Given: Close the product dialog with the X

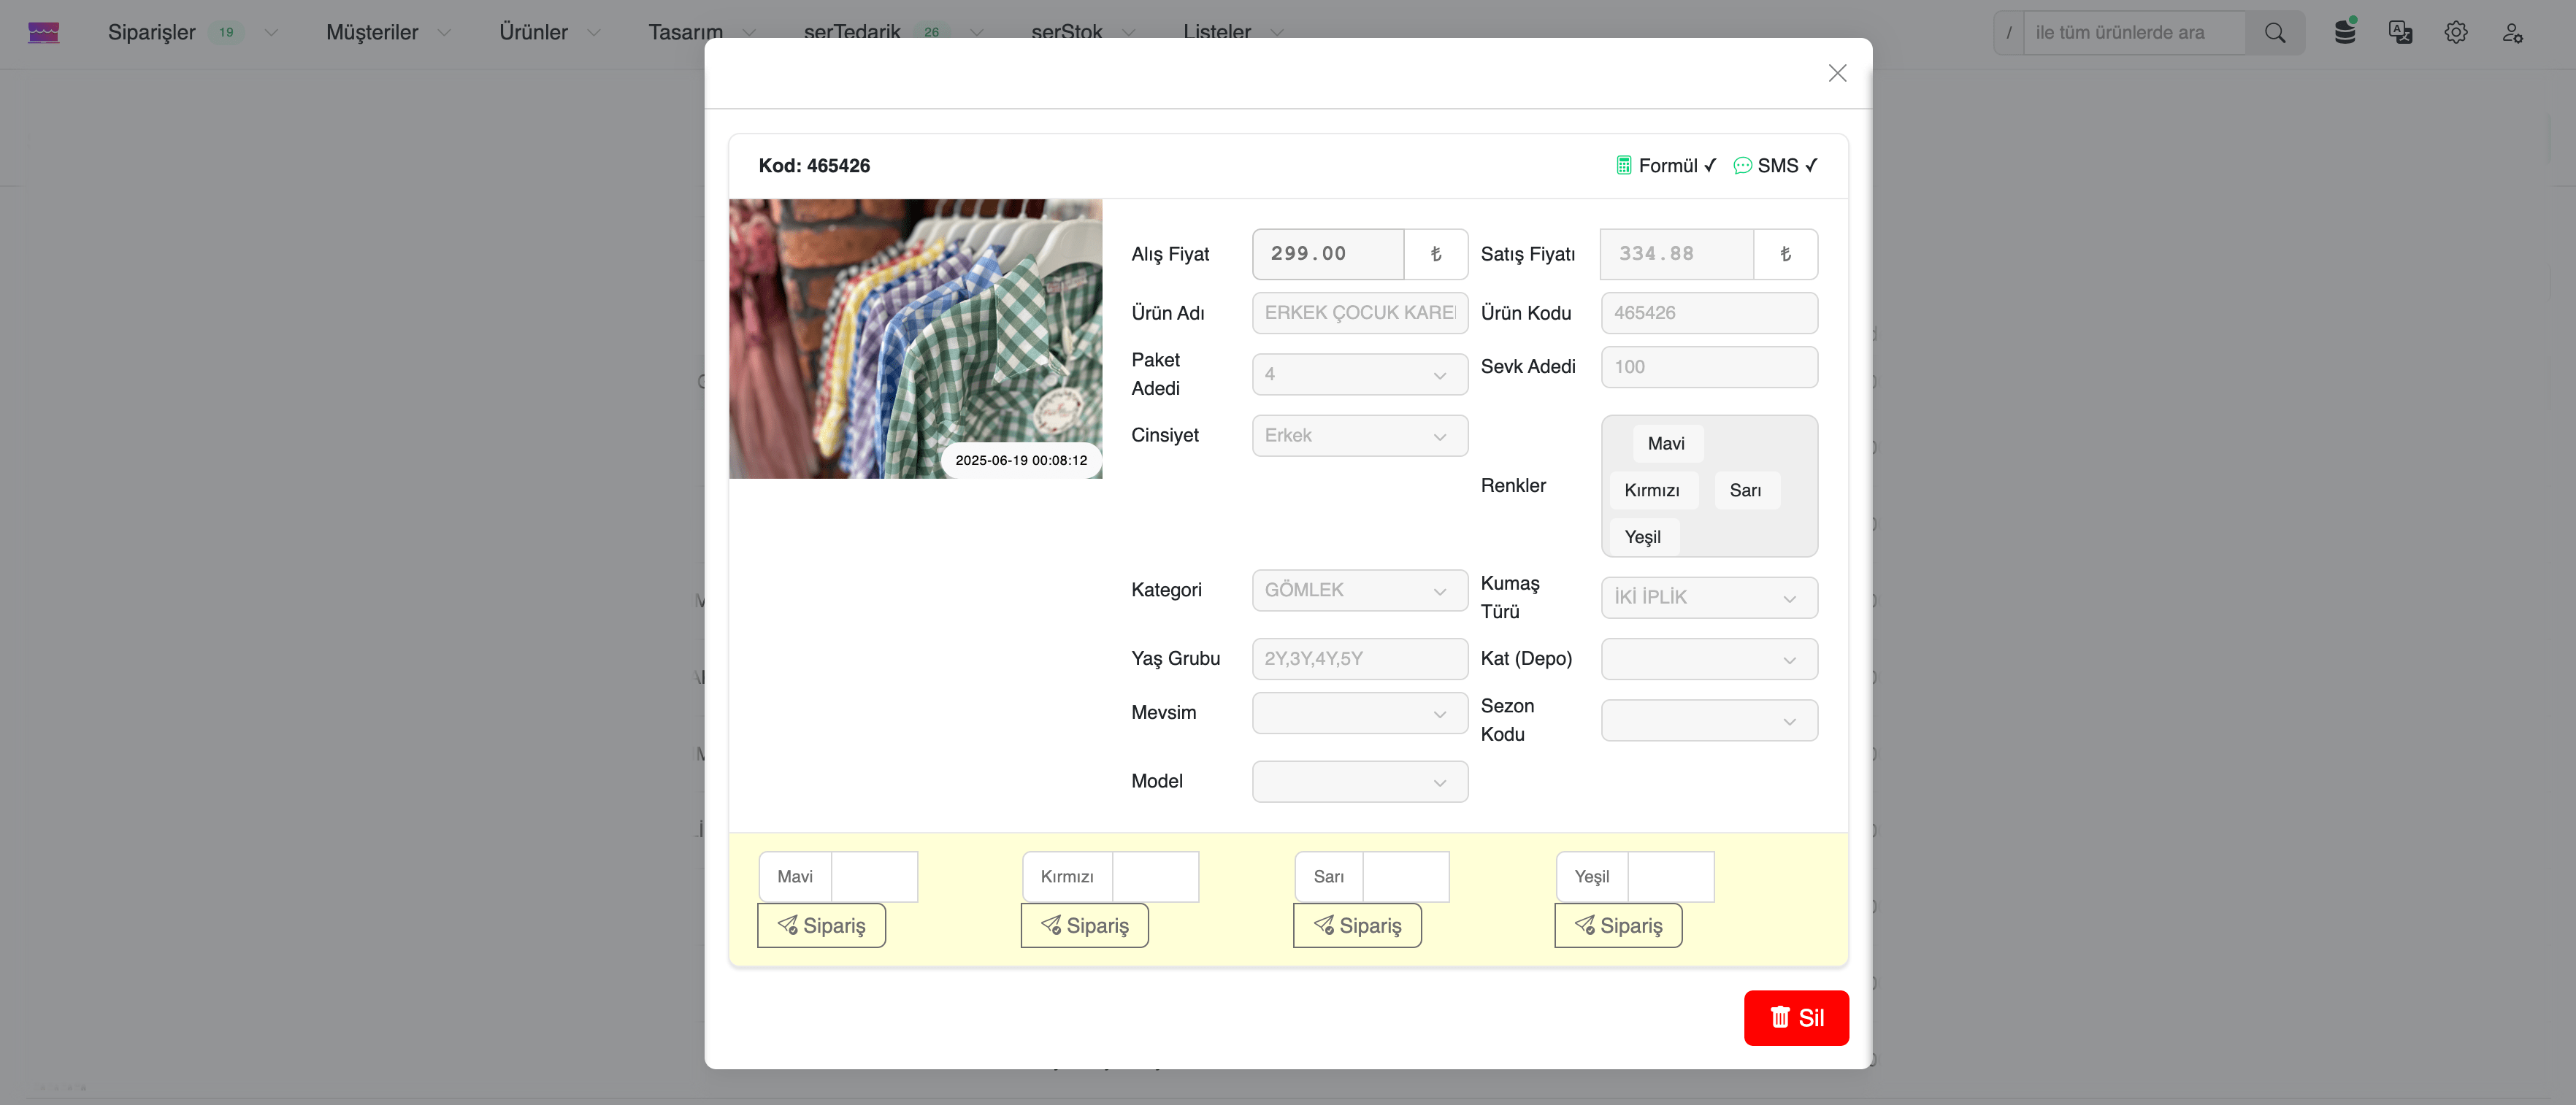Looking at the screenshot, I should (x=1837, y=73).
